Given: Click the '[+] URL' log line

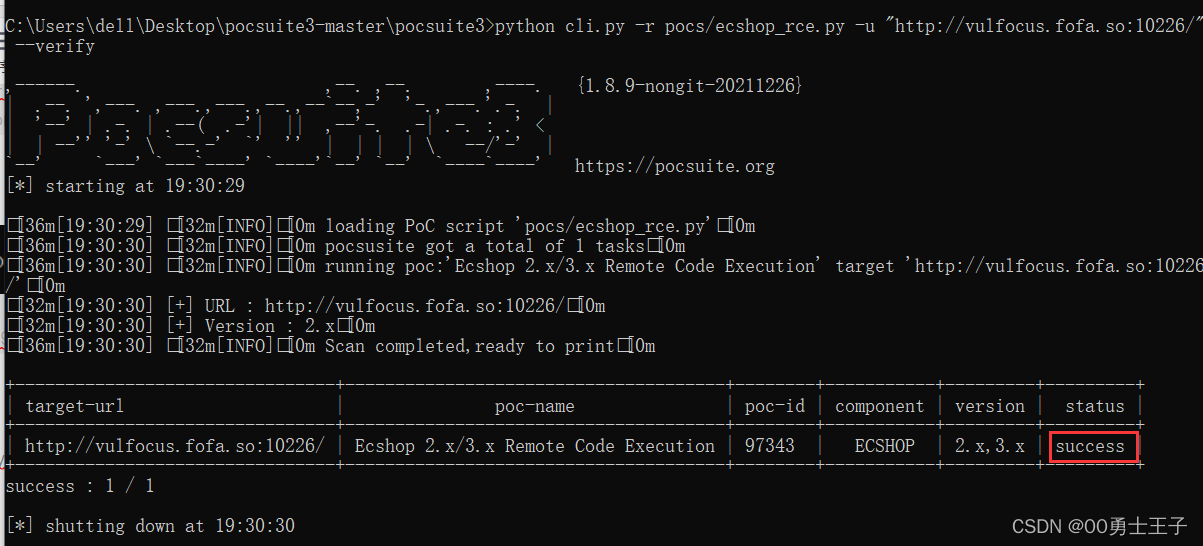Looking at the screenshot, I should tap(306, 306).
